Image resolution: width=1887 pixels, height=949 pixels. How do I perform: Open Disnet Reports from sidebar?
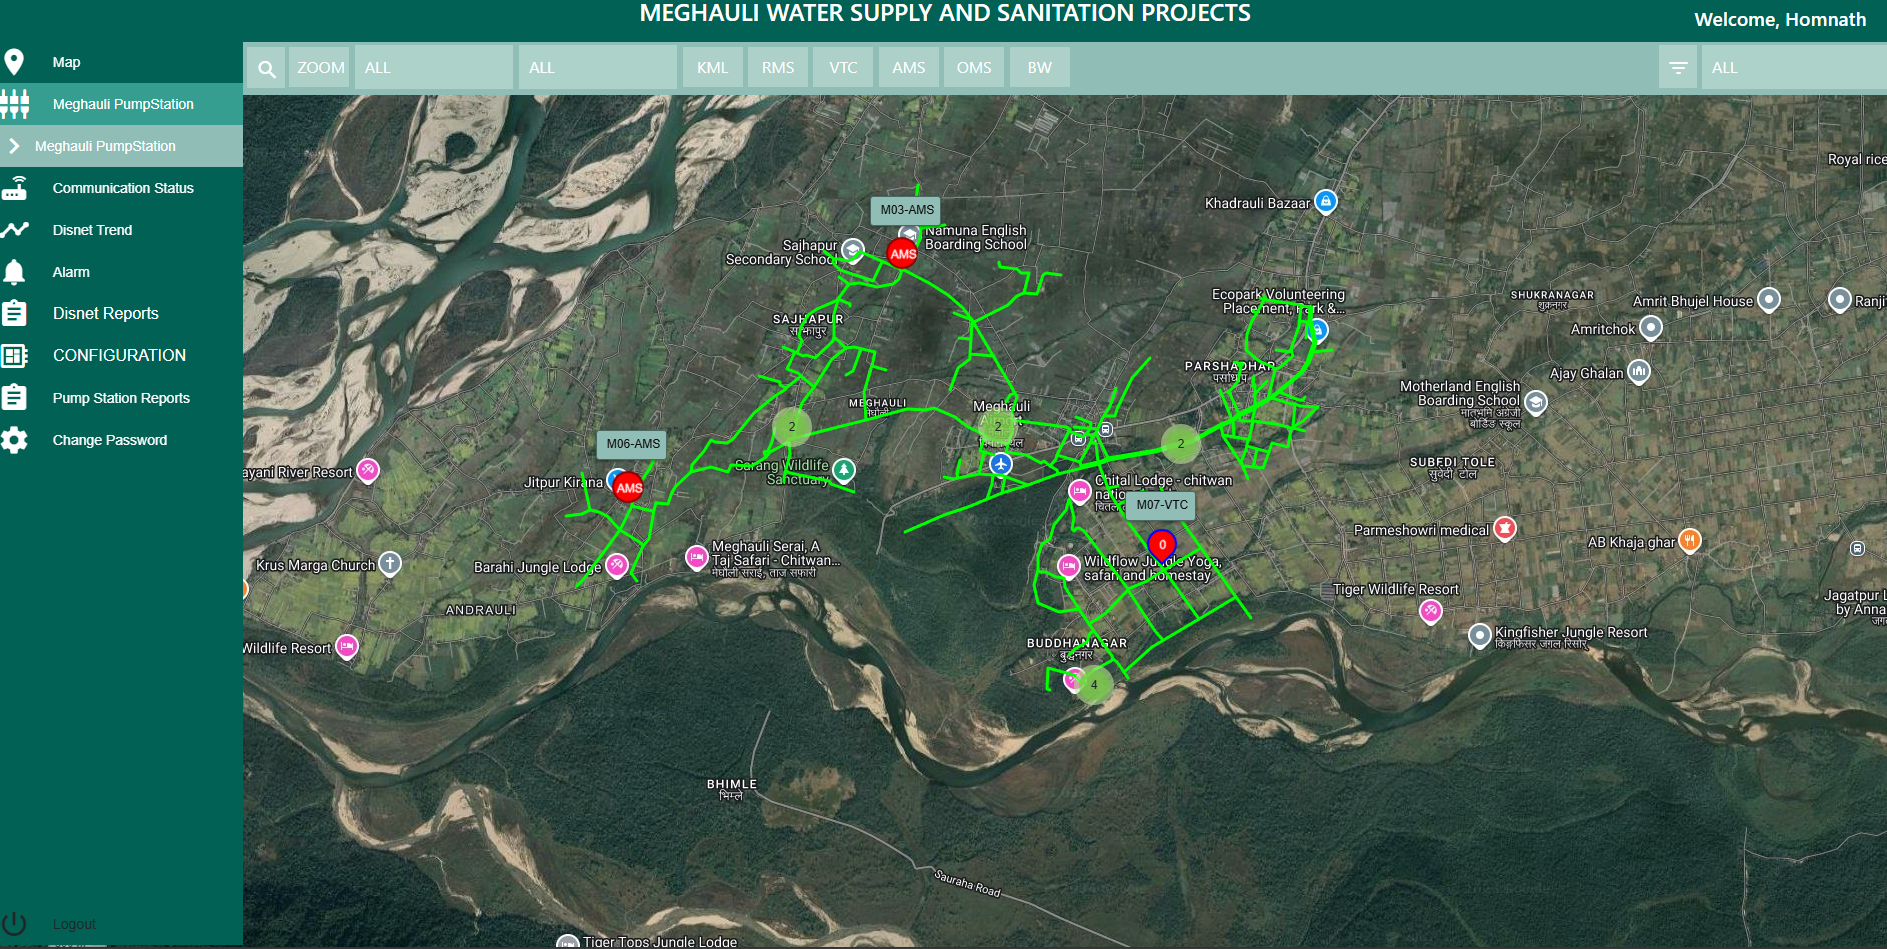click(x=106, y=313)
